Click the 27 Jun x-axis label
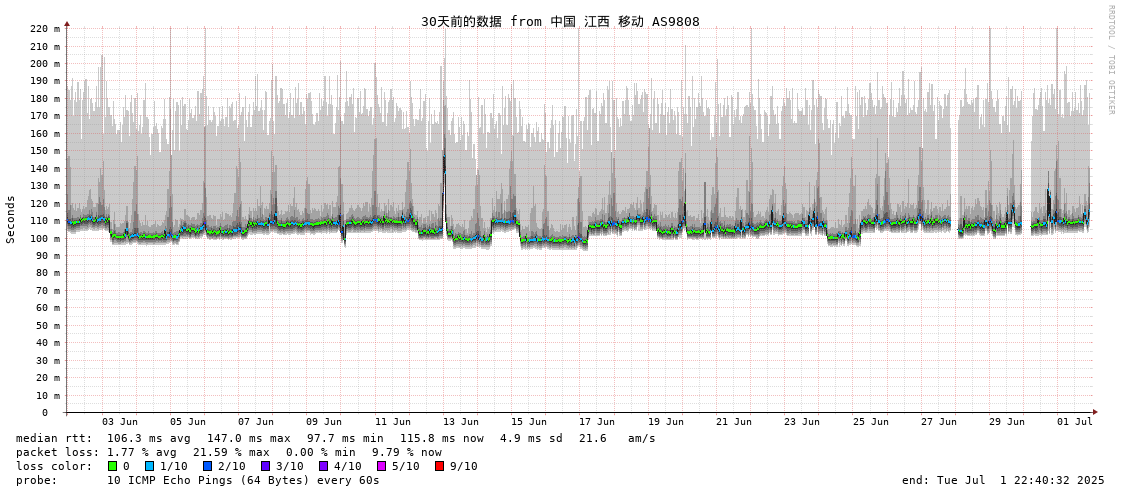The width and height of the screenshot is (1121, 494). click(x=939, y=422)
